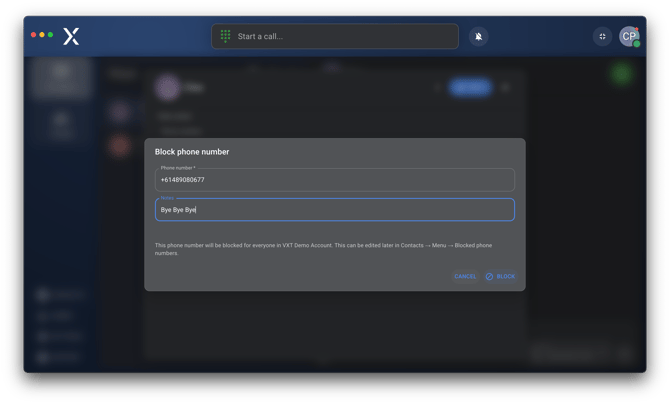670x404 pixels.
Task: Click the VXT logo in the title bar
Action: click(71, 37)
